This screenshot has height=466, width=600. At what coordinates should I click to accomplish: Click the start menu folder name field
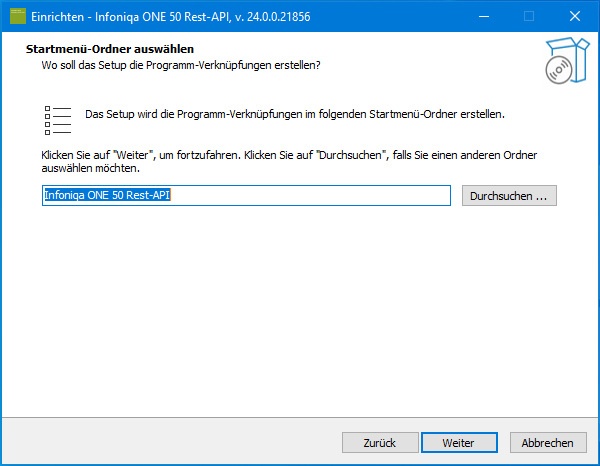[x=246, y=196]
